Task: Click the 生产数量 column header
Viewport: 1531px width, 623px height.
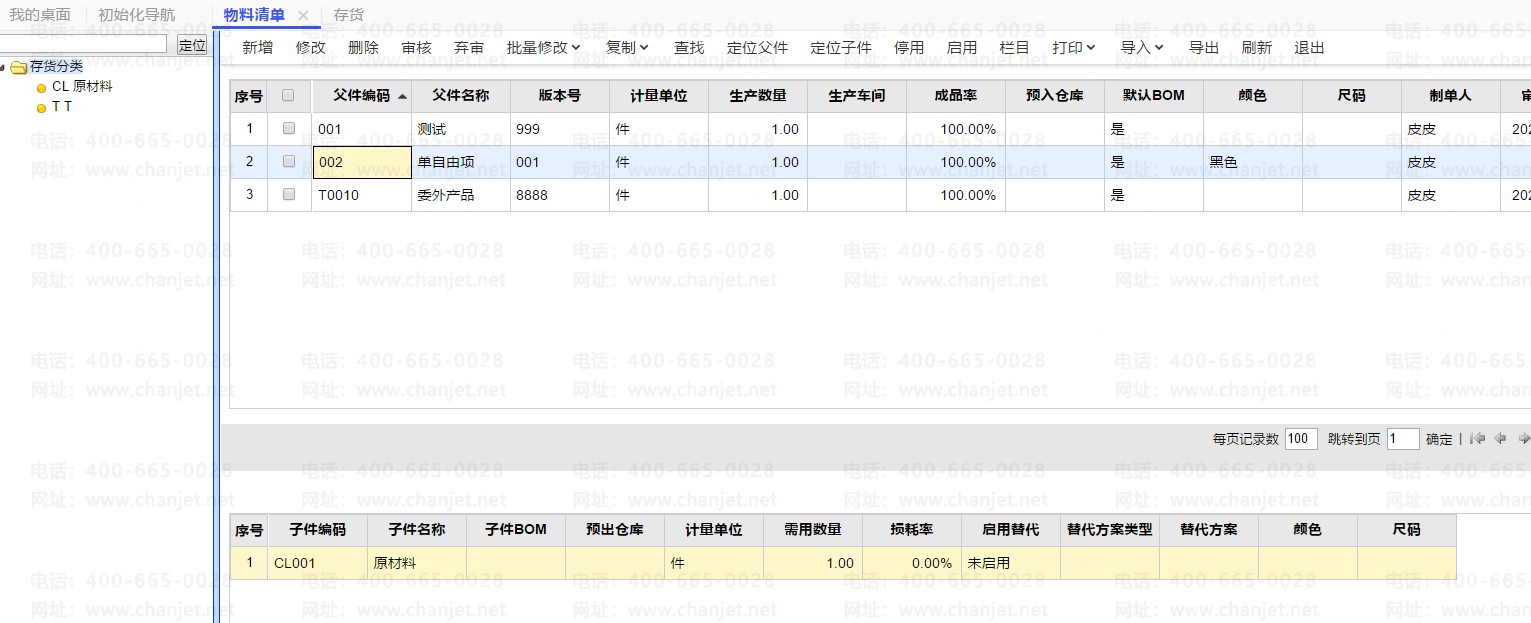Action: pyautogui.click(x=758, y=96)
